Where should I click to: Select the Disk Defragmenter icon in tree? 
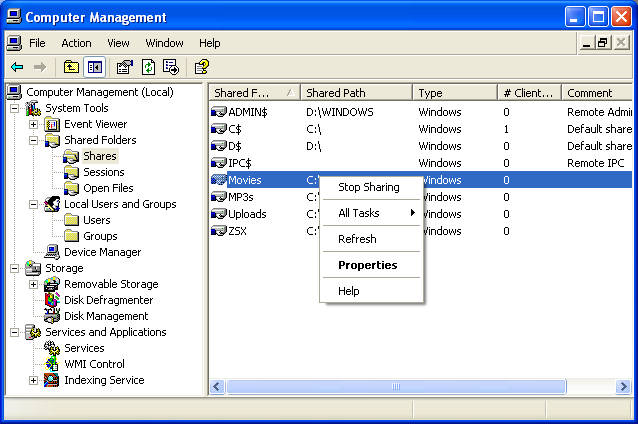(x=53, y=300)
